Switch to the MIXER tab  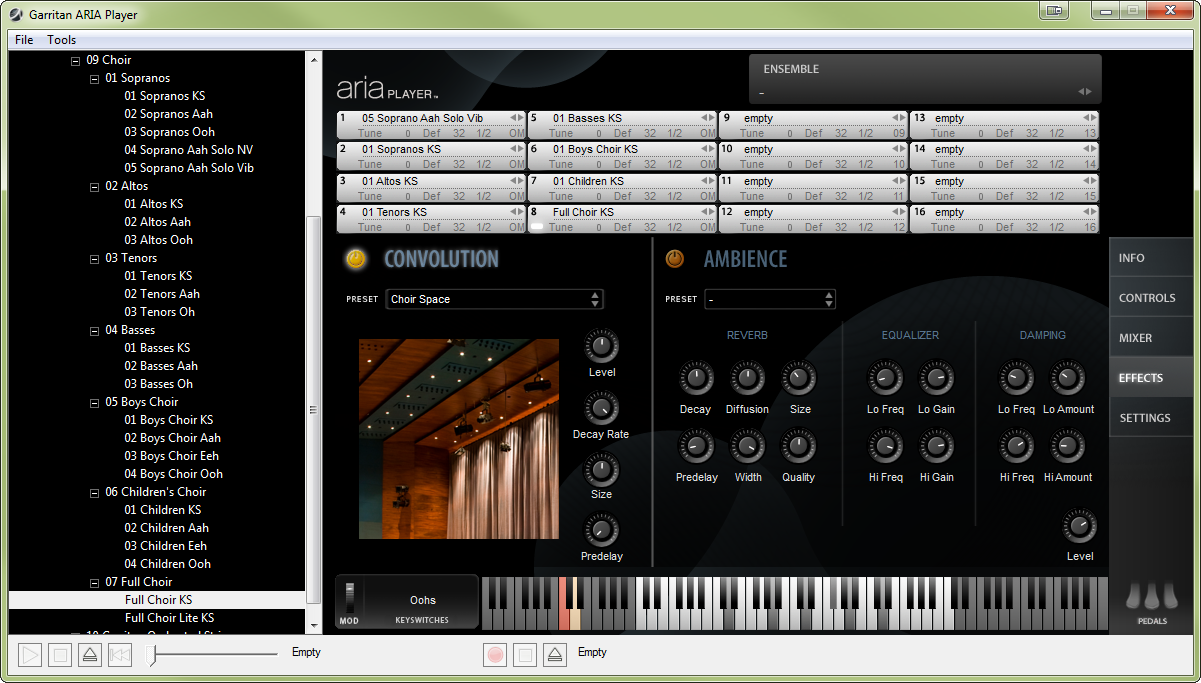(1151, 338)
